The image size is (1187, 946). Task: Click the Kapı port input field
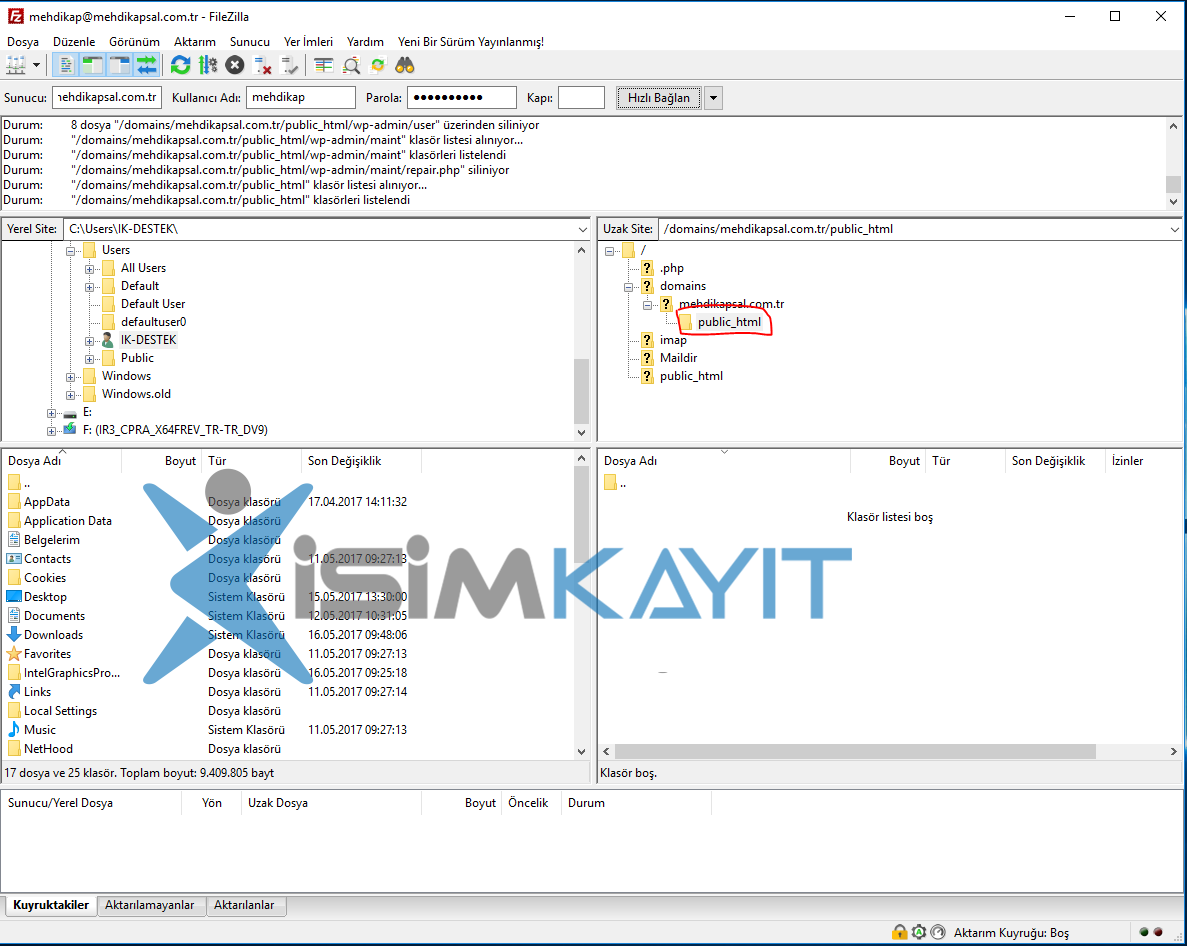pos(581,98)
